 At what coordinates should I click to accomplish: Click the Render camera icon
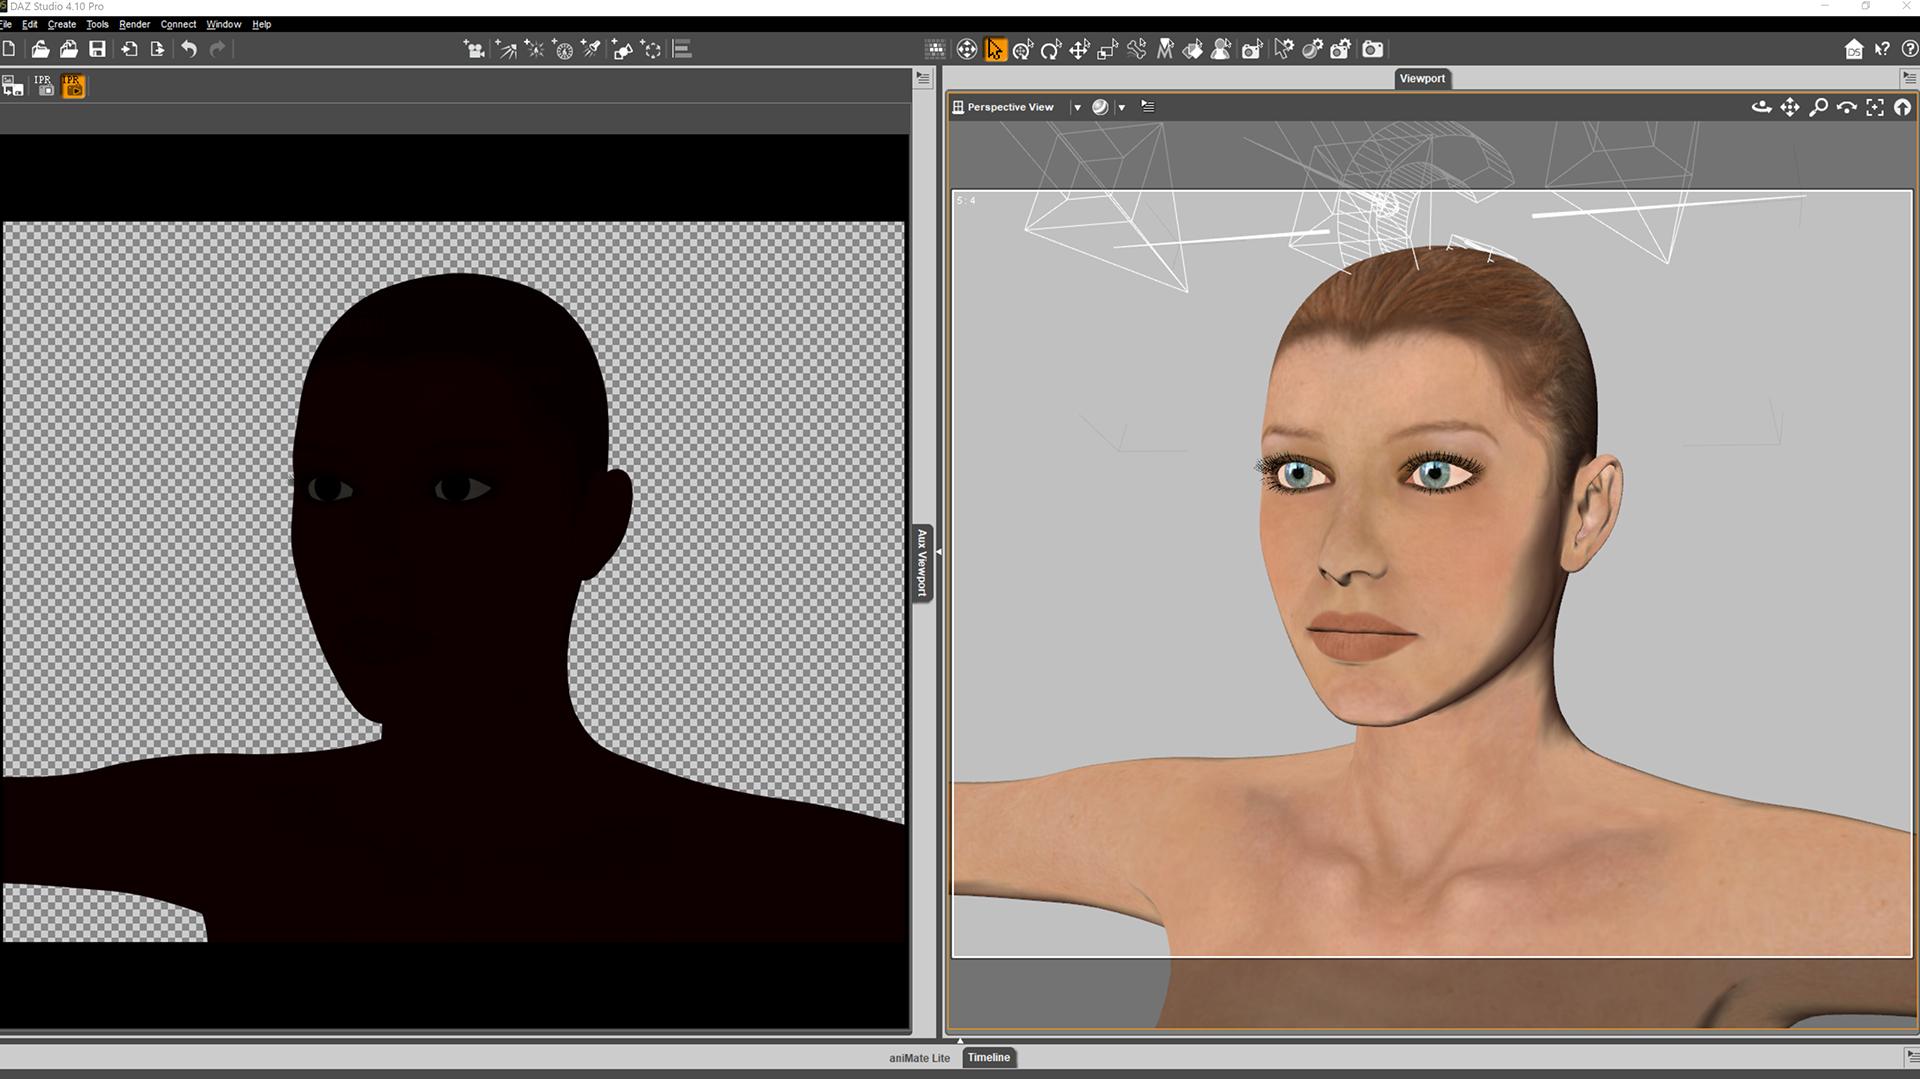click(1373, 50)
